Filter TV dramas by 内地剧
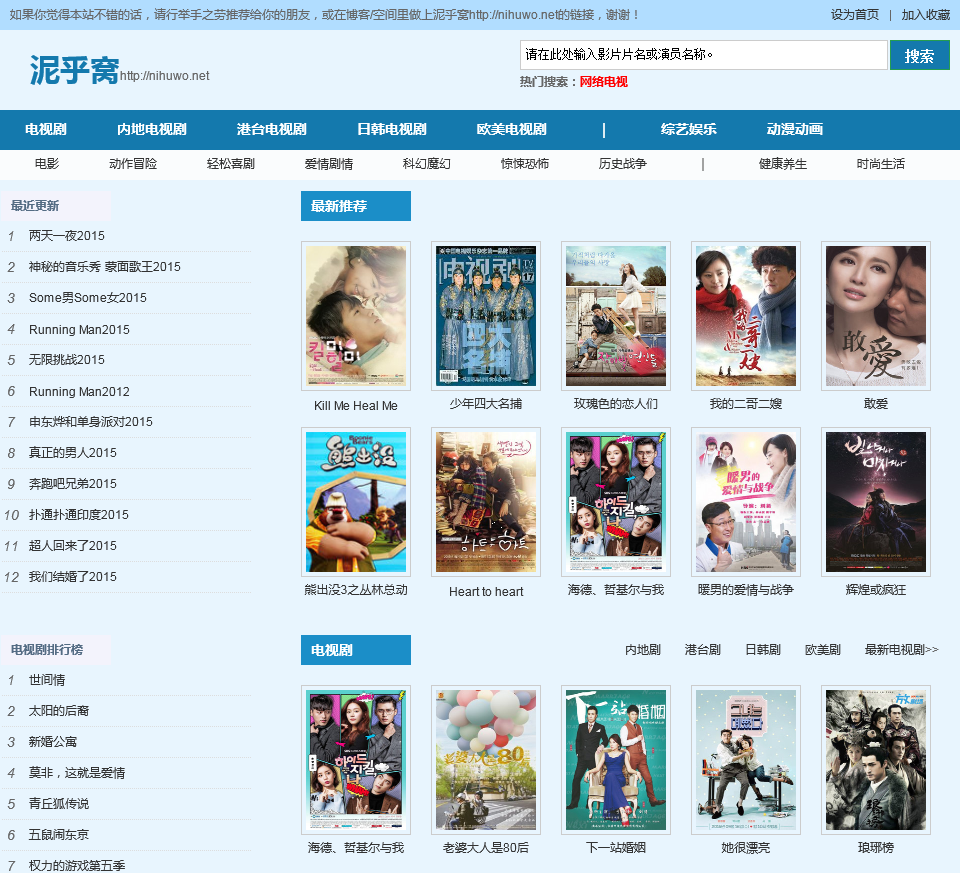This screenshot has height=873, width=960. click(x=643, y=650)
